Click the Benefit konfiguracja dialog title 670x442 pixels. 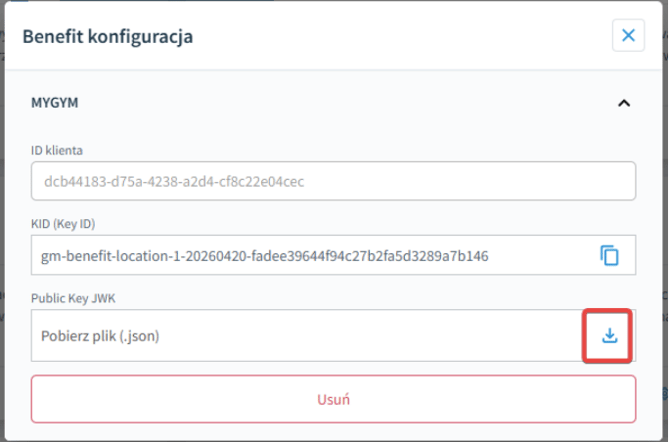(x=108, y=36)
